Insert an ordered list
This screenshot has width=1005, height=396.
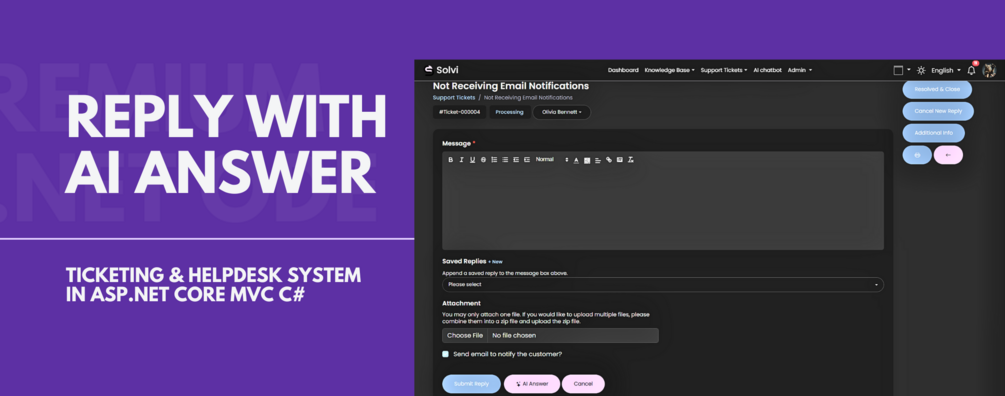494,160
